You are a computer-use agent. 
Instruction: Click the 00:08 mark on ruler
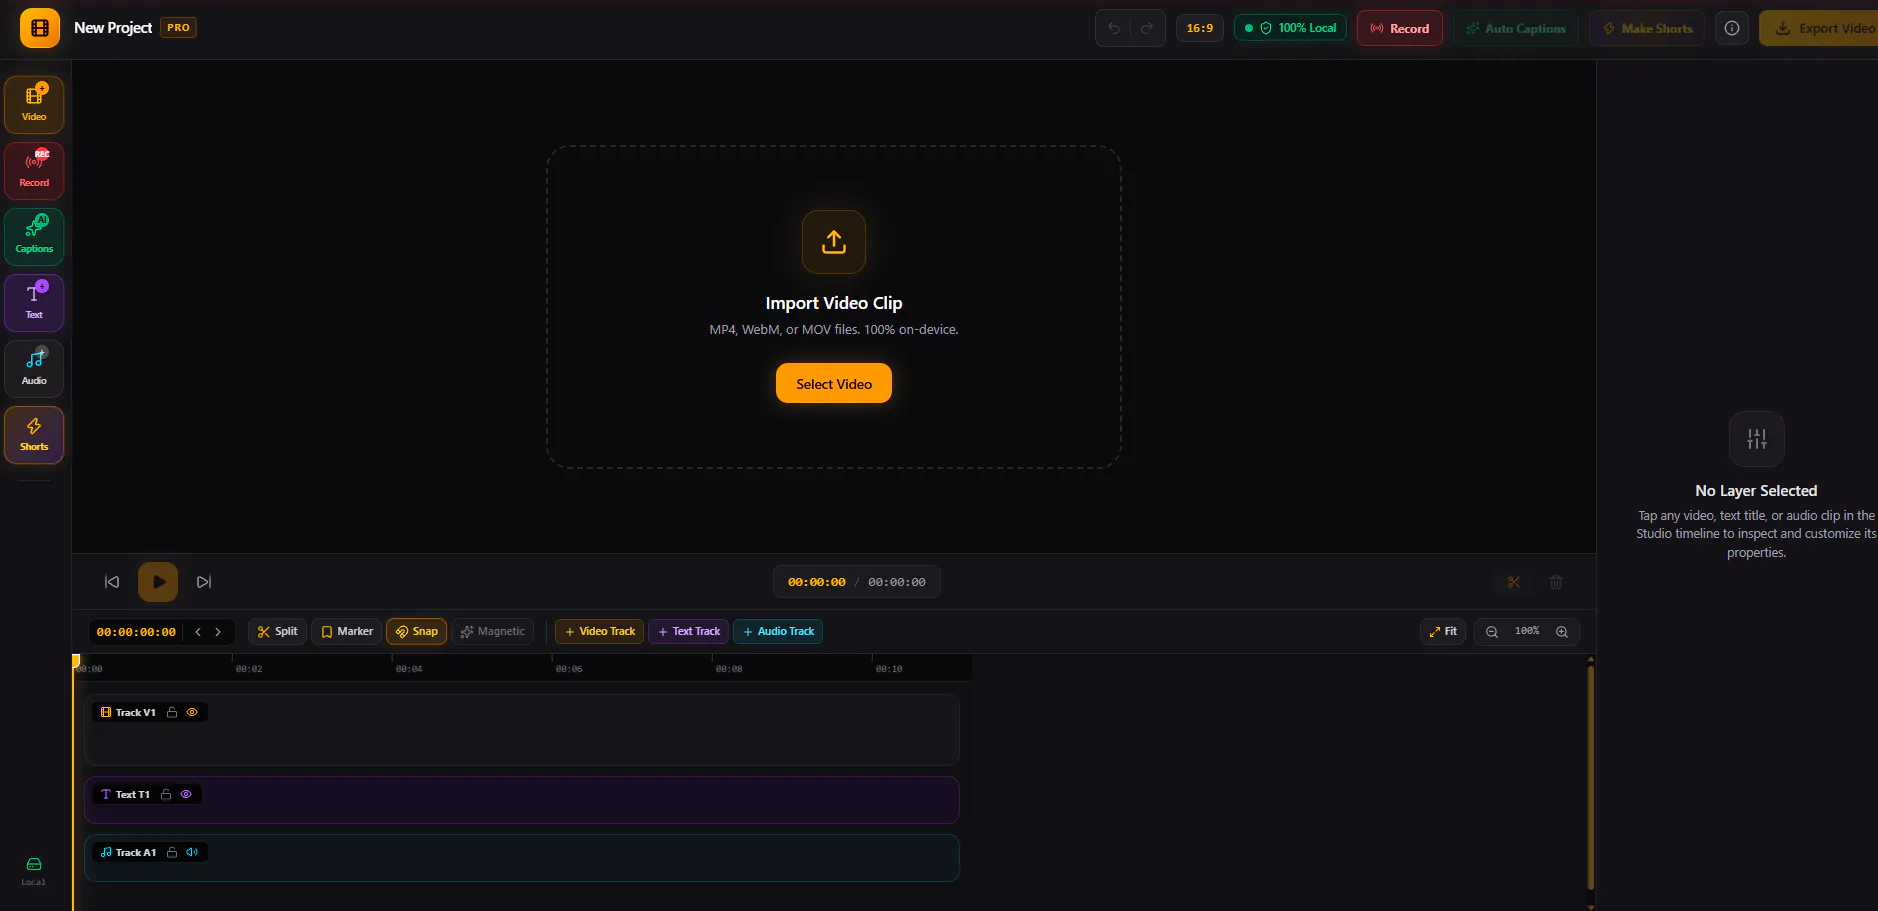coord(729,669)
